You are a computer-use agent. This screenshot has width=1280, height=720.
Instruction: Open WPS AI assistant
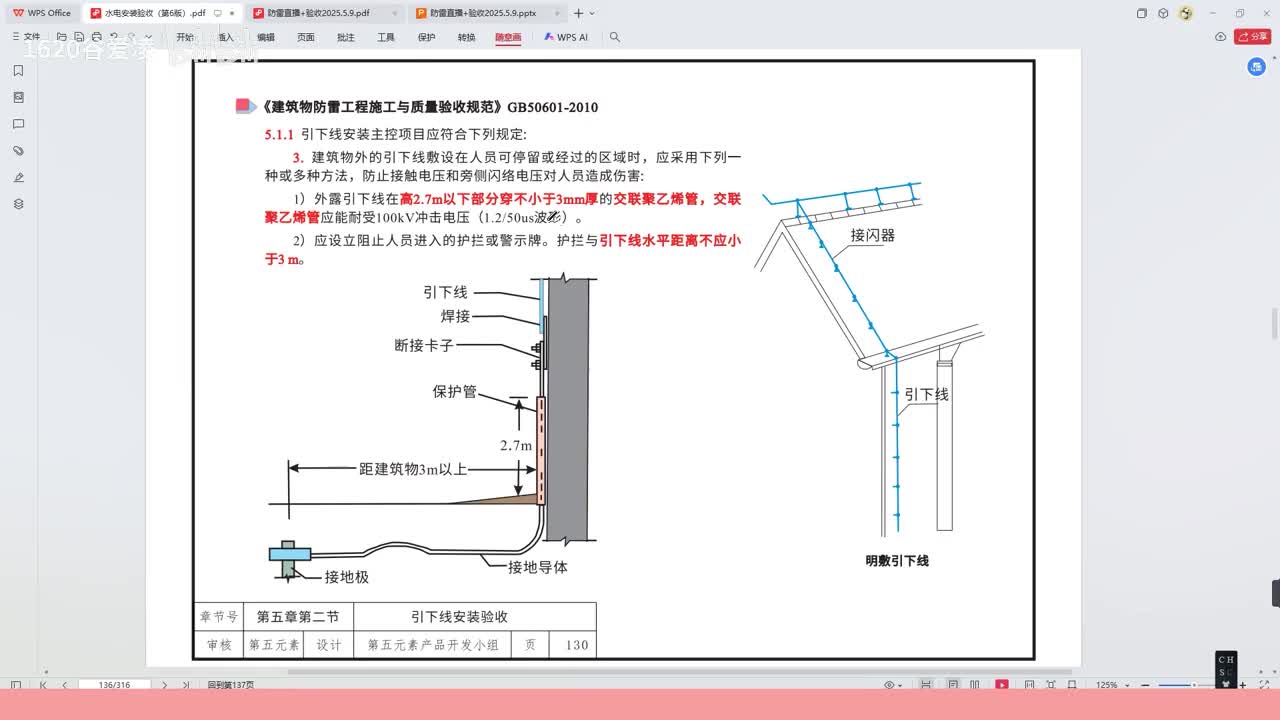point(566,37)
